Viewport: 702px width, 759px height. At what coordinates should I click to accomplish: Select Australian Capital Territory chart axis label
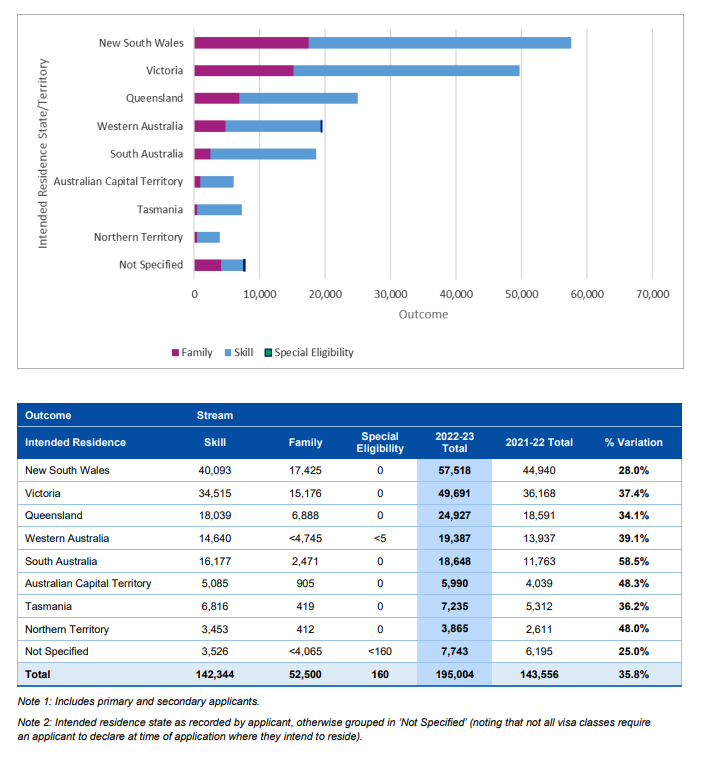118,182
